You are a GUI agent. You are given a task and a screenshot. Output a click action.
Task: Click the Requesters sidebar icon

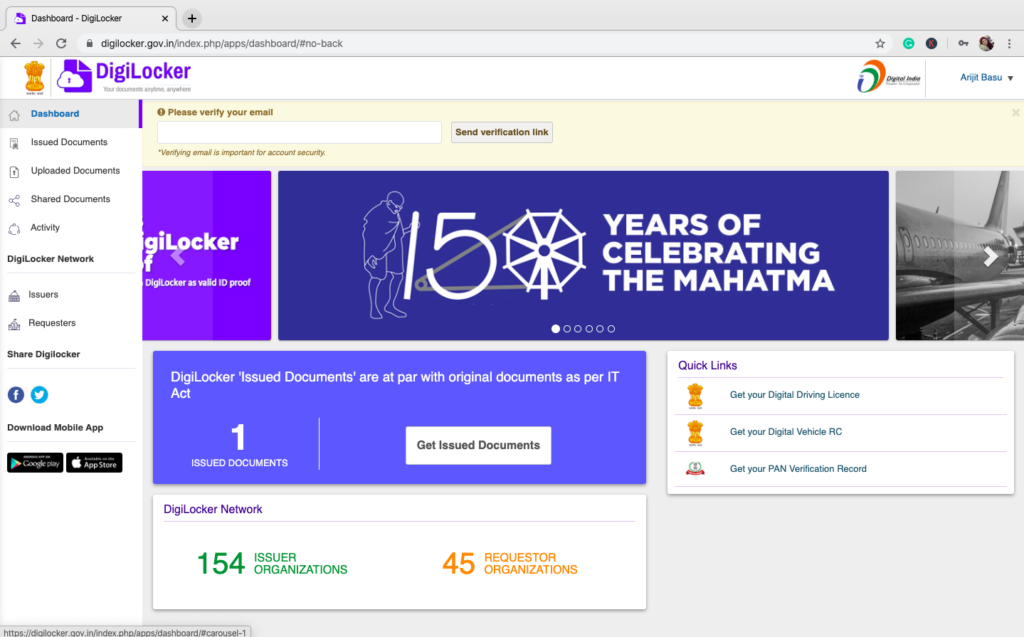click(14, 324)
